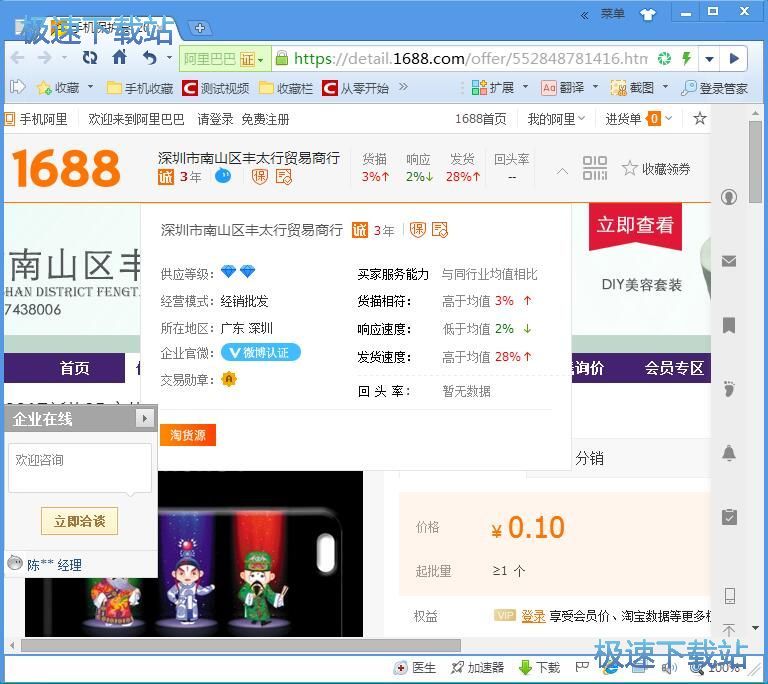The image size is (768, 684).
Task: Expand the 收藏 favorites dropdown arrow
Action: point(91,87)
